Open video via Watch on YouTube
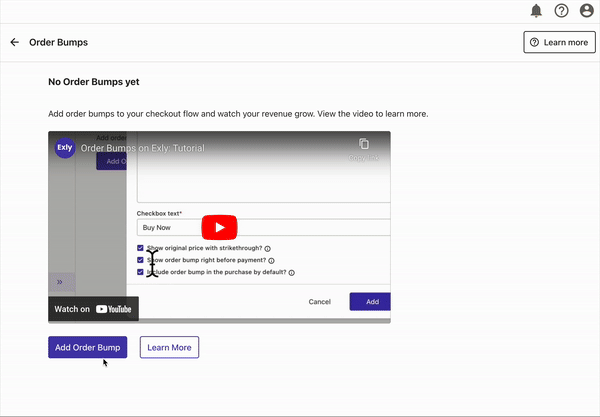Viewport: 600px width, 417px height. point(93,309)
